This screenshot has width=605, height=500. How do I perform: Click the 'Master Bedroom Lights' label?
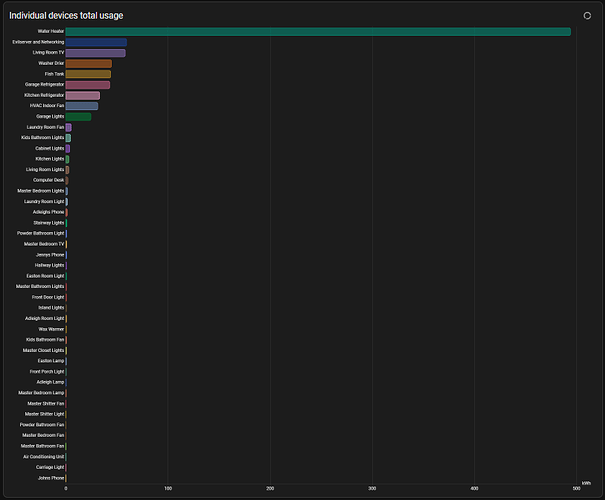(41, 191)
